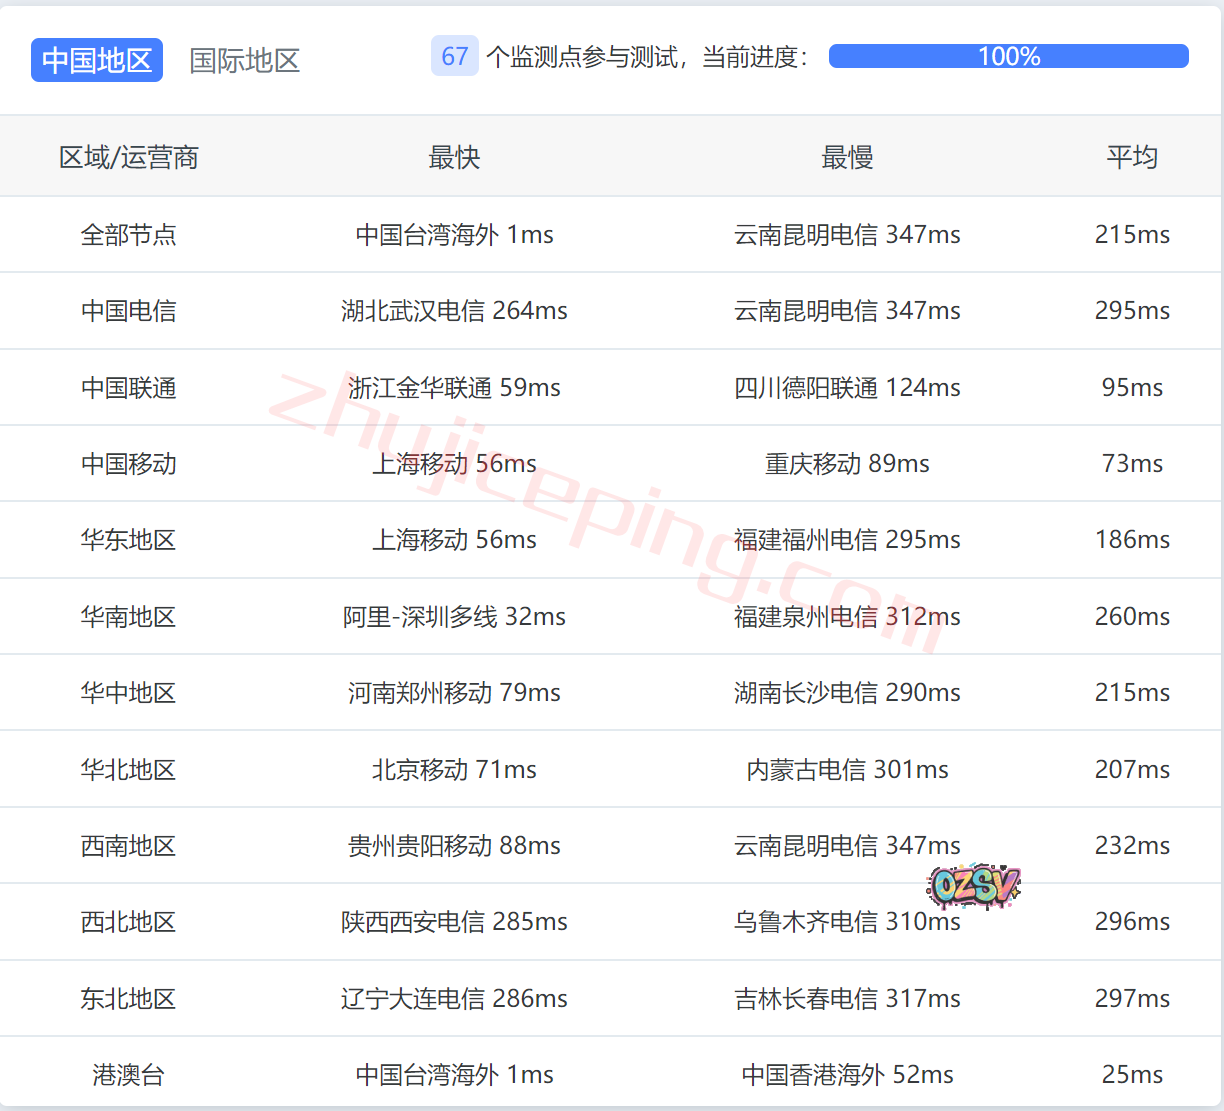Viewport: 1224px width, 1111px height.
Task: Click the 中国移动 row label
Action: click(129, 464)
